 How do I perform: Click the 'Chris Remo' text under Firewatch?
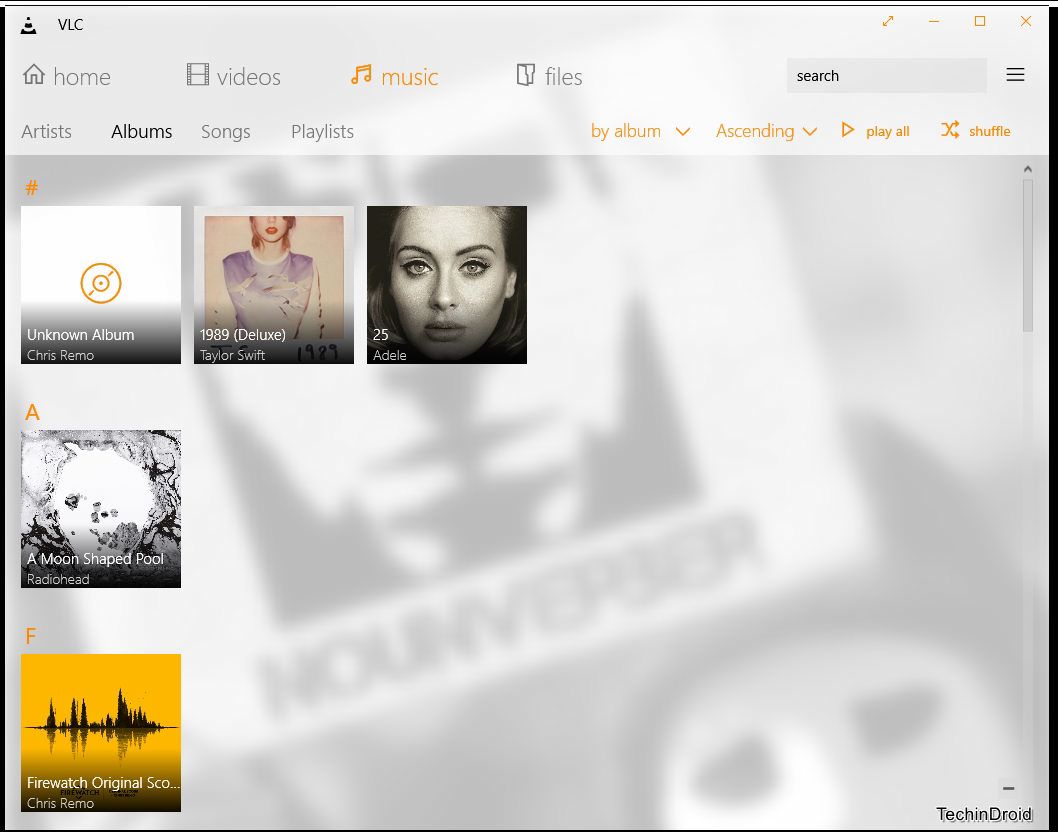click(x=60, y=803)
